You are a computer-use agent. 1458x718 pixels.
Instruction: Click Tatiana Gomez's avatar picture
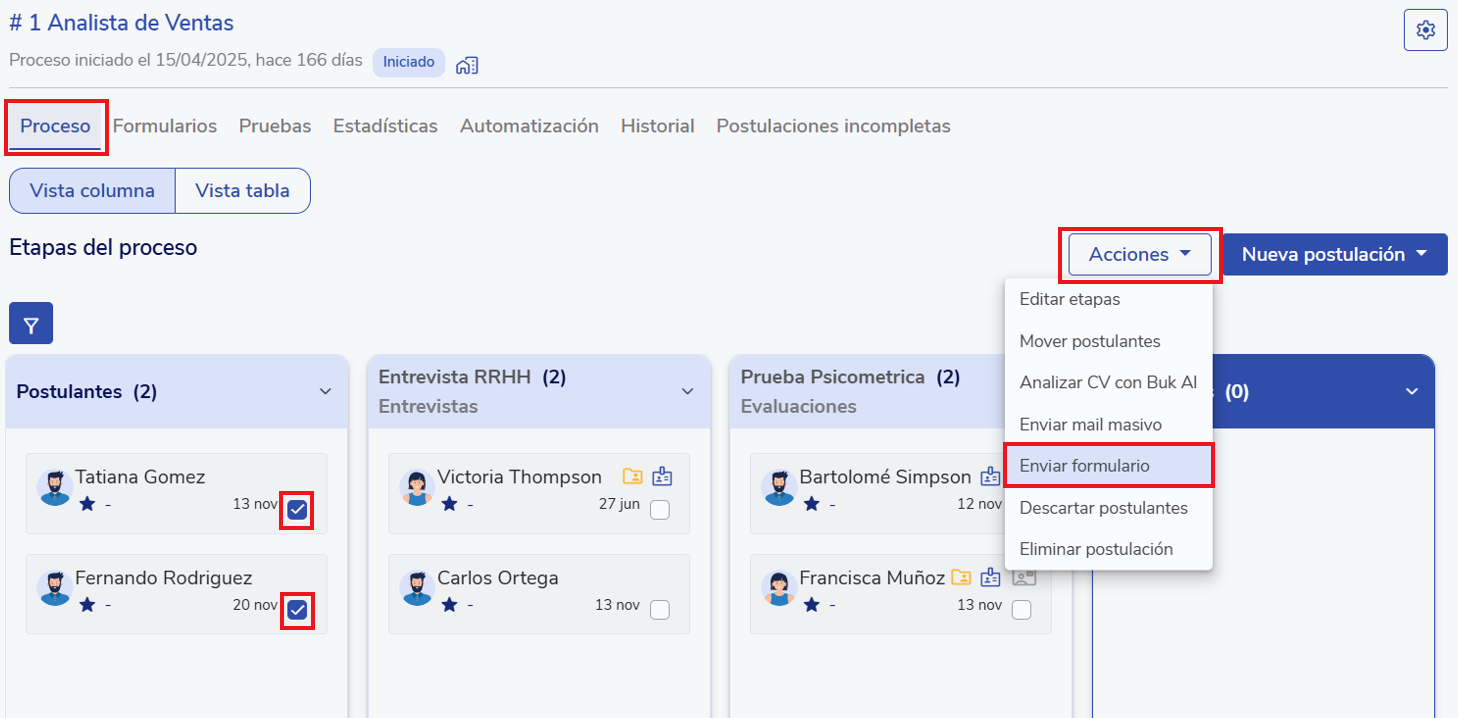pos(55,487)
